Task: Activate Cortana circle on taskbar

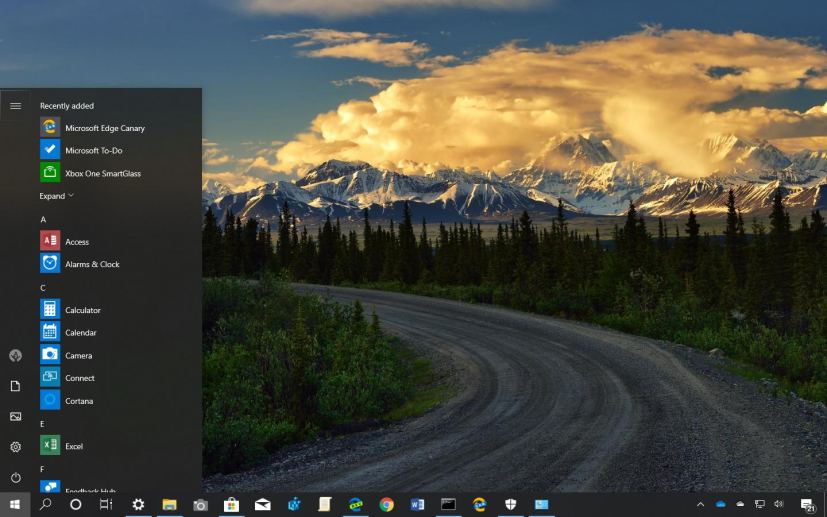Action: (76, 504)
